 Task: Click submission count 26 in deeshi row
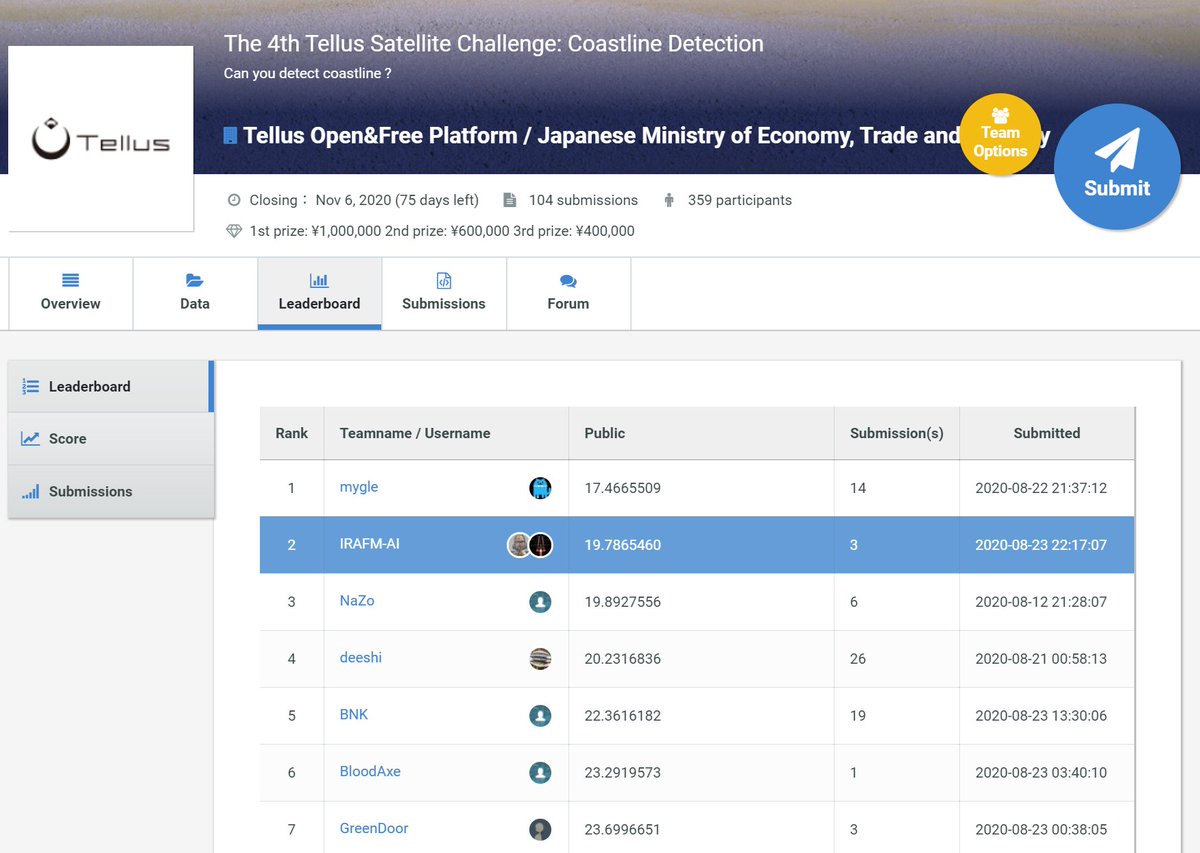click(858, 659)
